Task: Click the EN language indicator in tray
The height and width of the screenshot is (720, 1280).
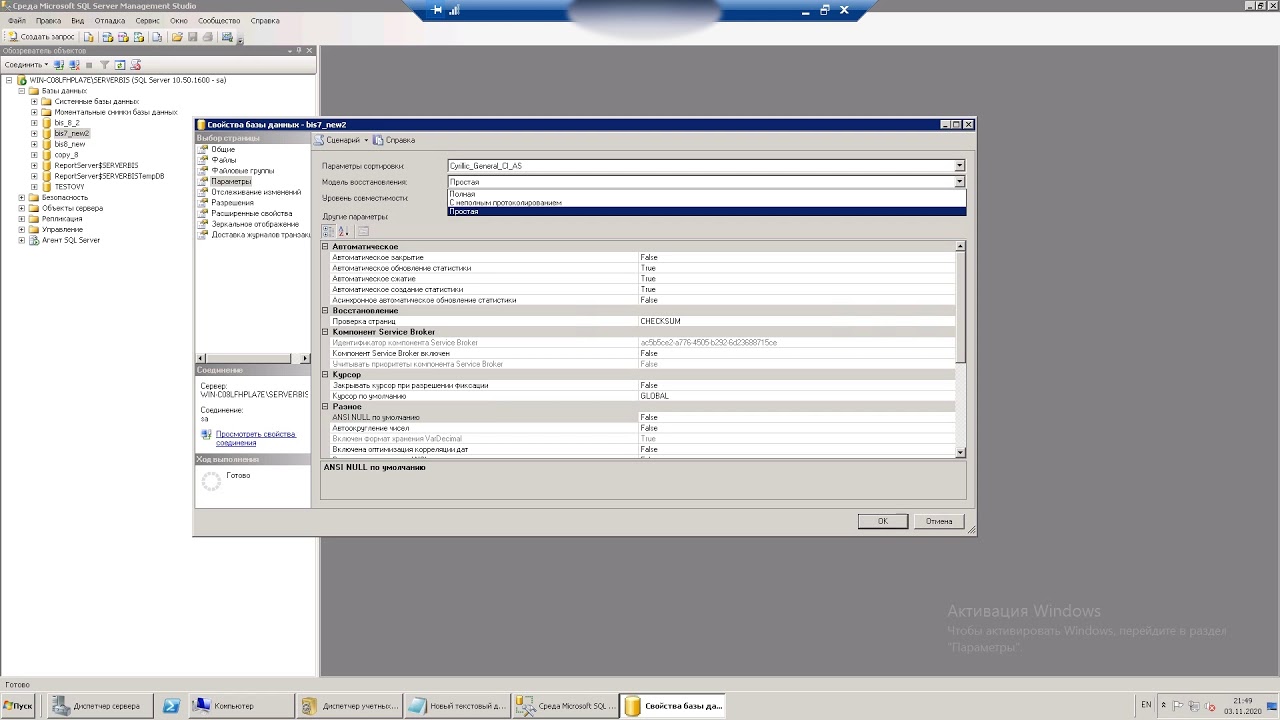Action: pyautogui.click(x=1146, y=705)
